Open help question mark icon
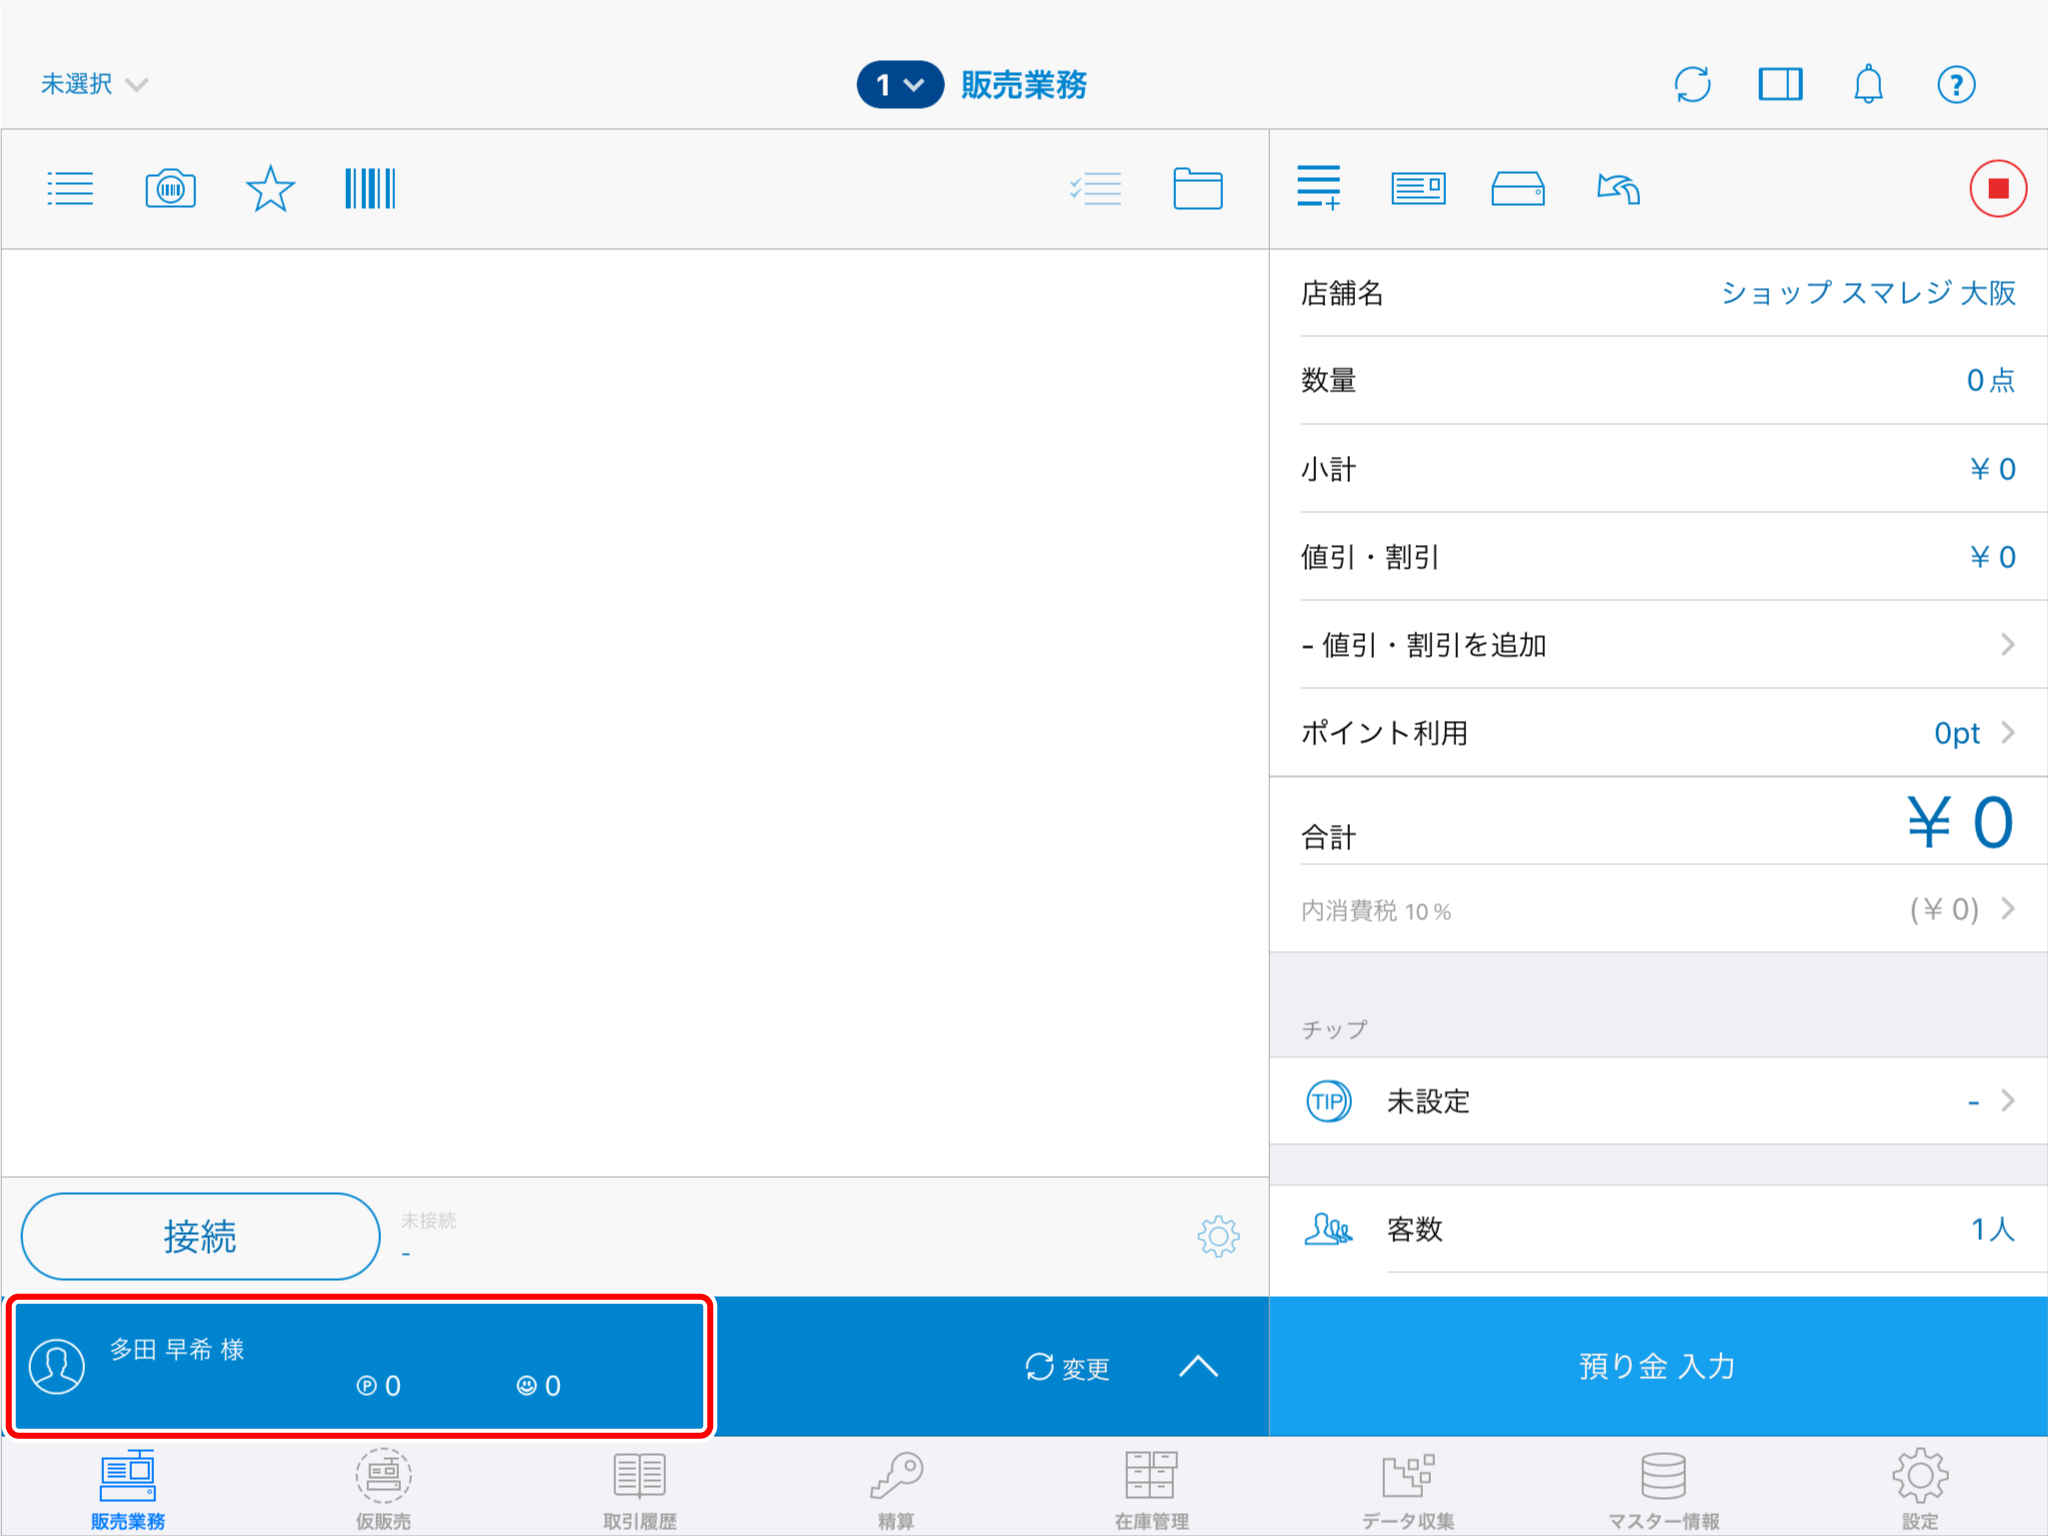Image resolution: width=2048 pixels, height=1536 pixels. (x=1956, y=84)
